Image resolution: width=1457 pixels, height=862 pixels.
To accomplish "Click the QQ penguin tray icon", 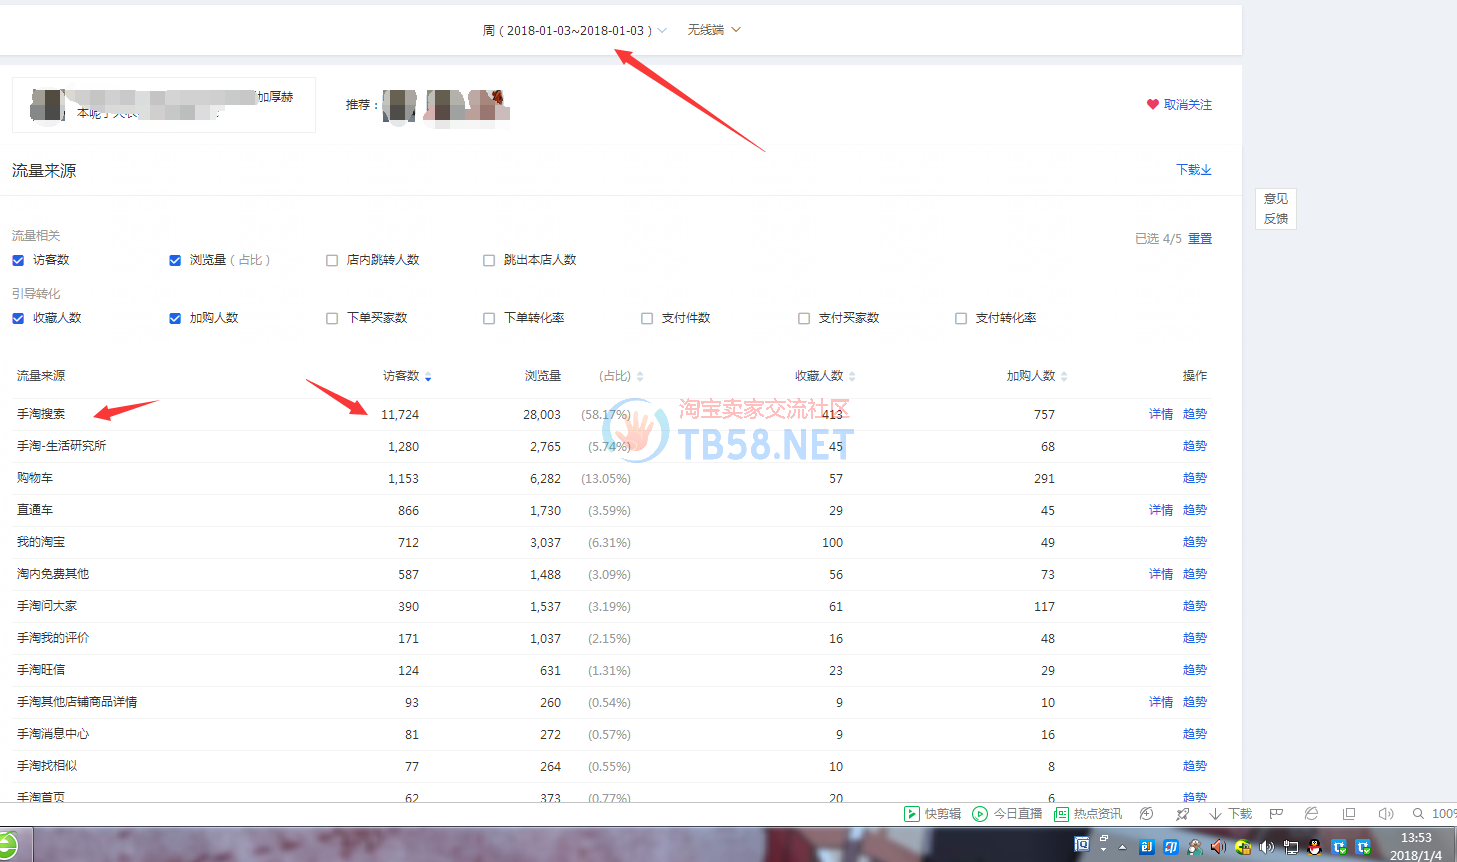I will click(x=1315, y=847).
